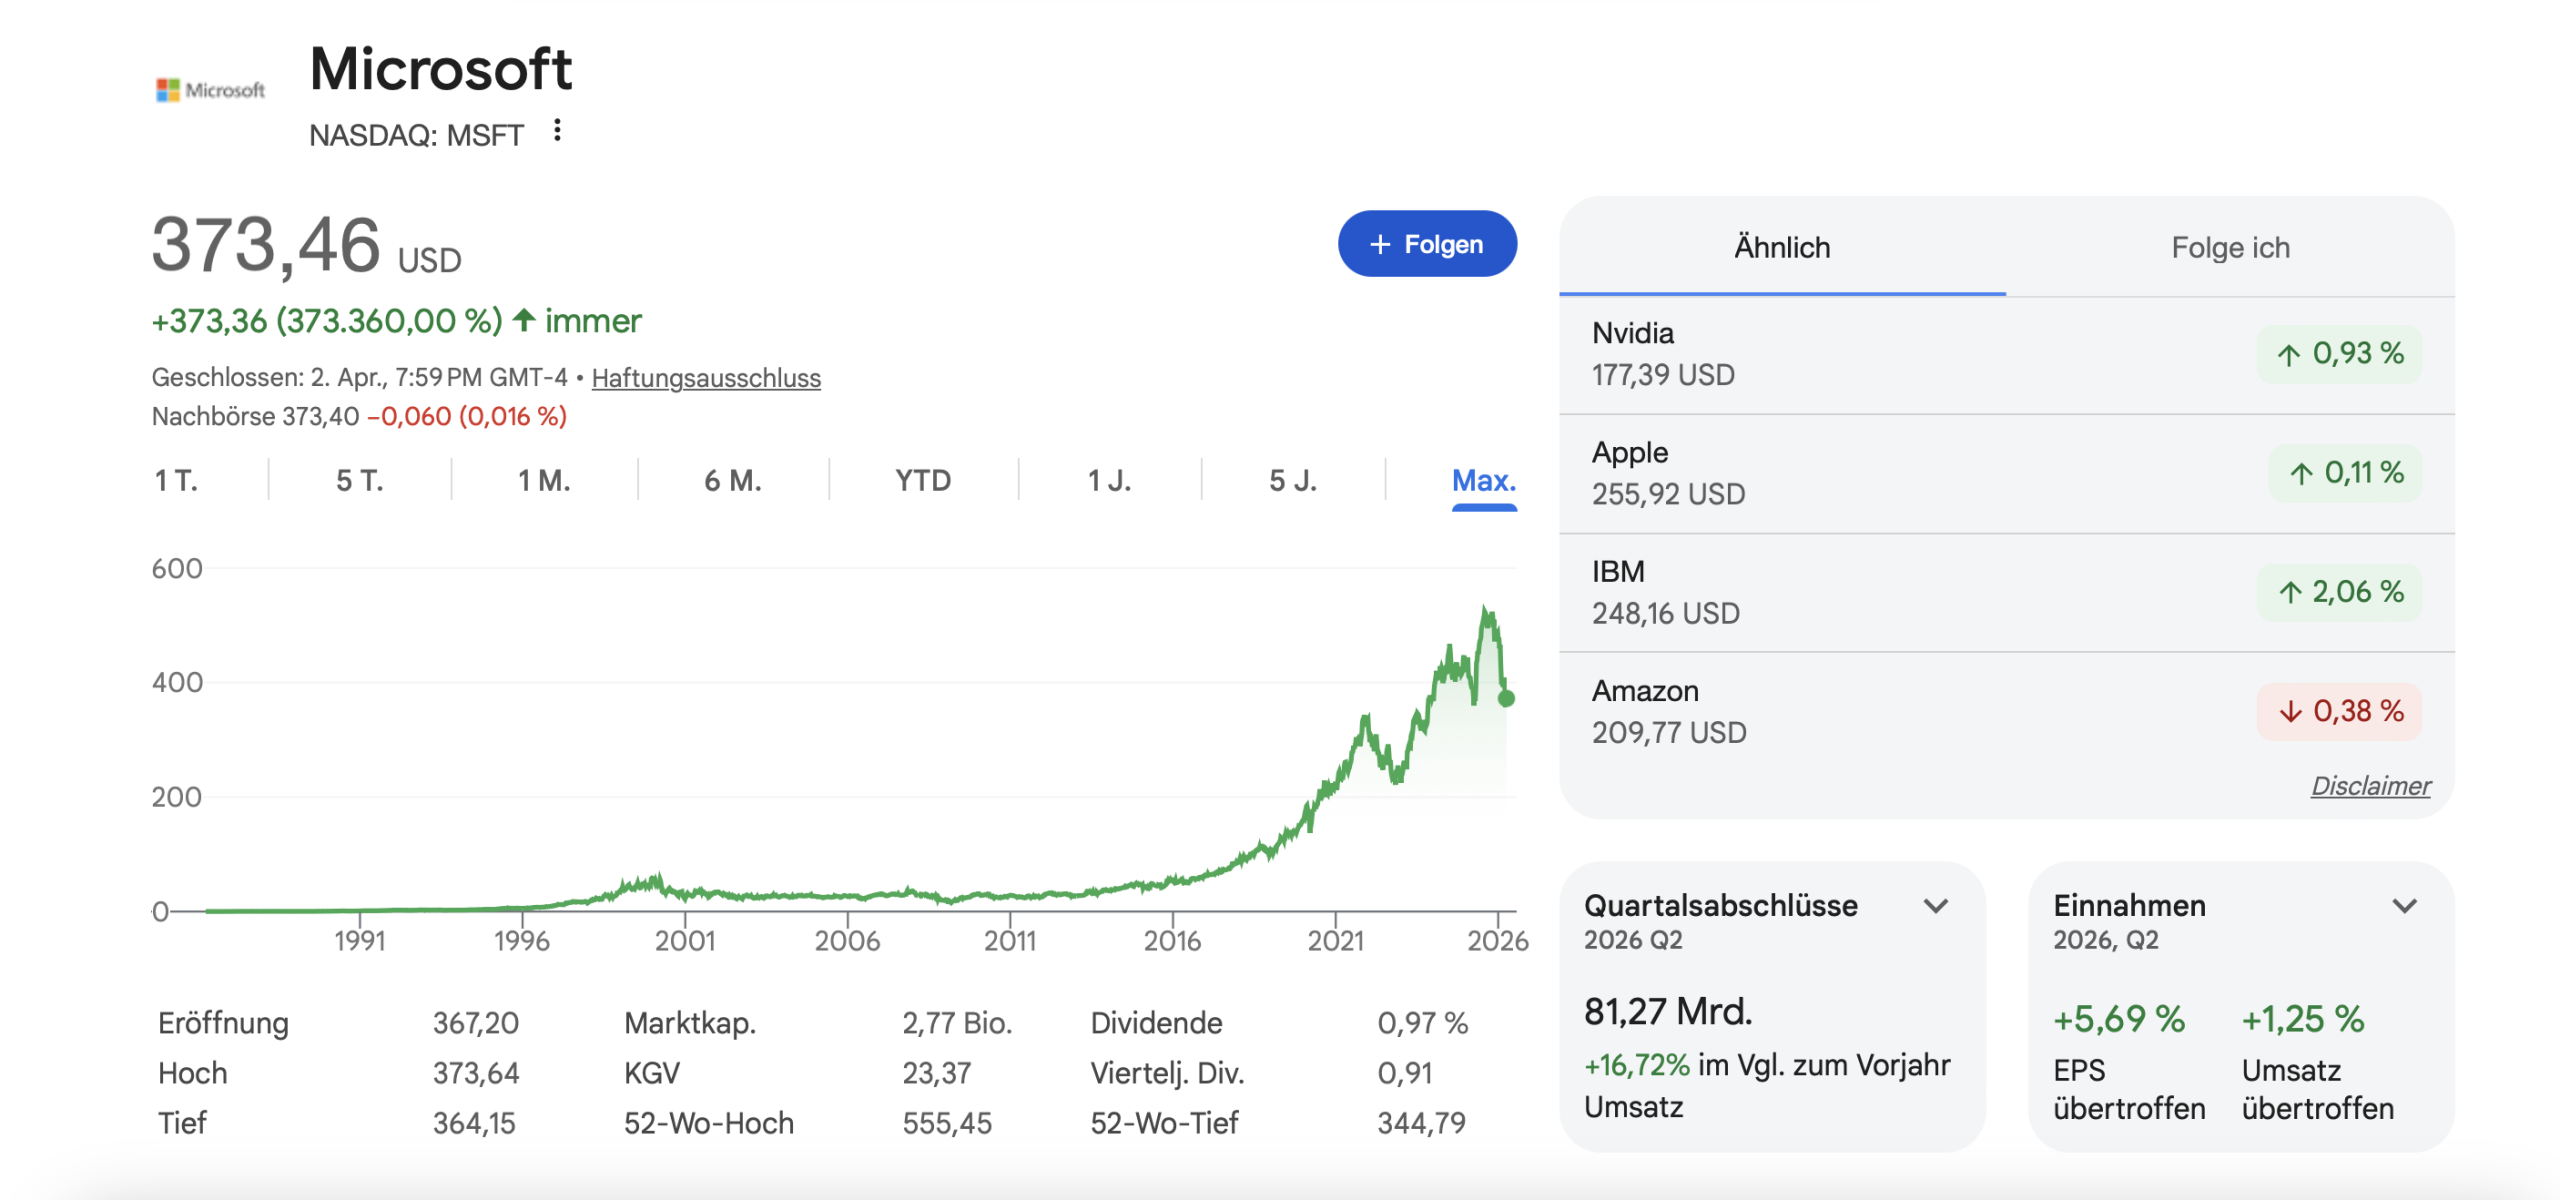Open the Disclaimer link

pos(2370,786)
